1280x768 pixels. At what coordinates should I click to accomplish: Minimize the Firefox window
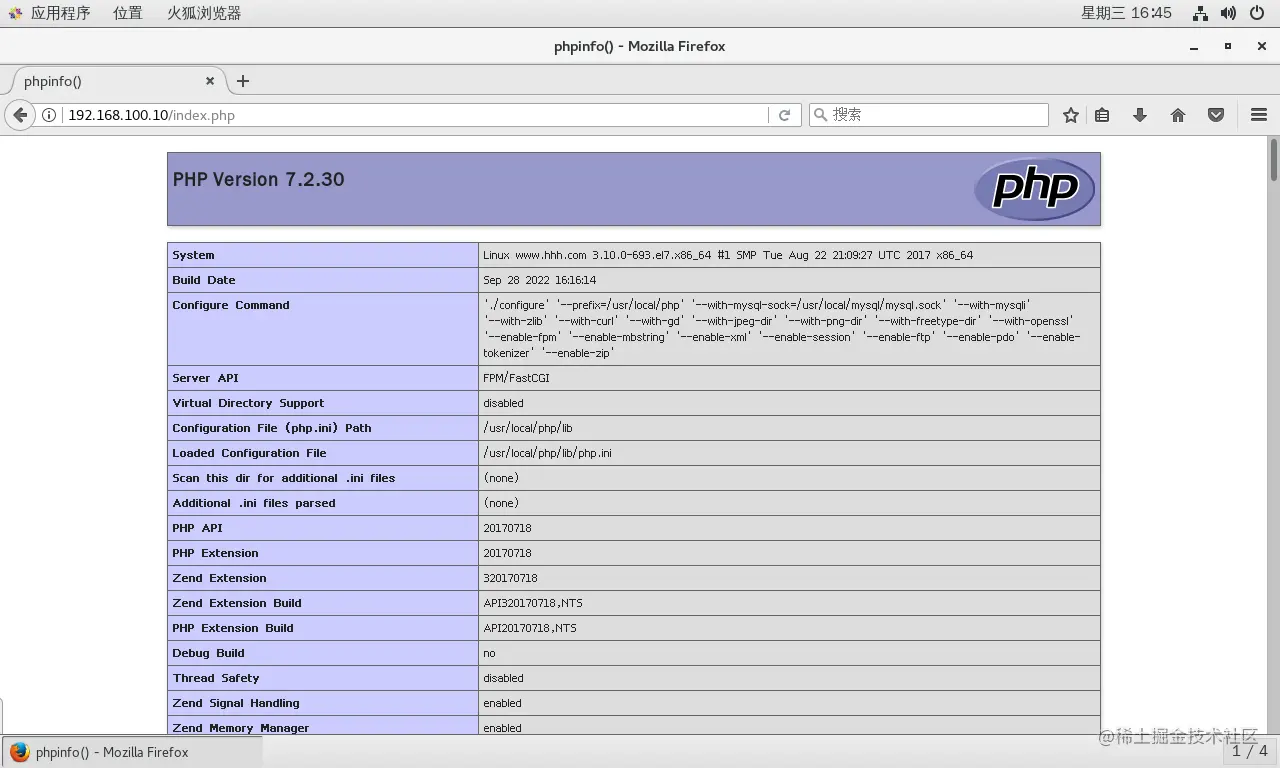coord(1194,47)
